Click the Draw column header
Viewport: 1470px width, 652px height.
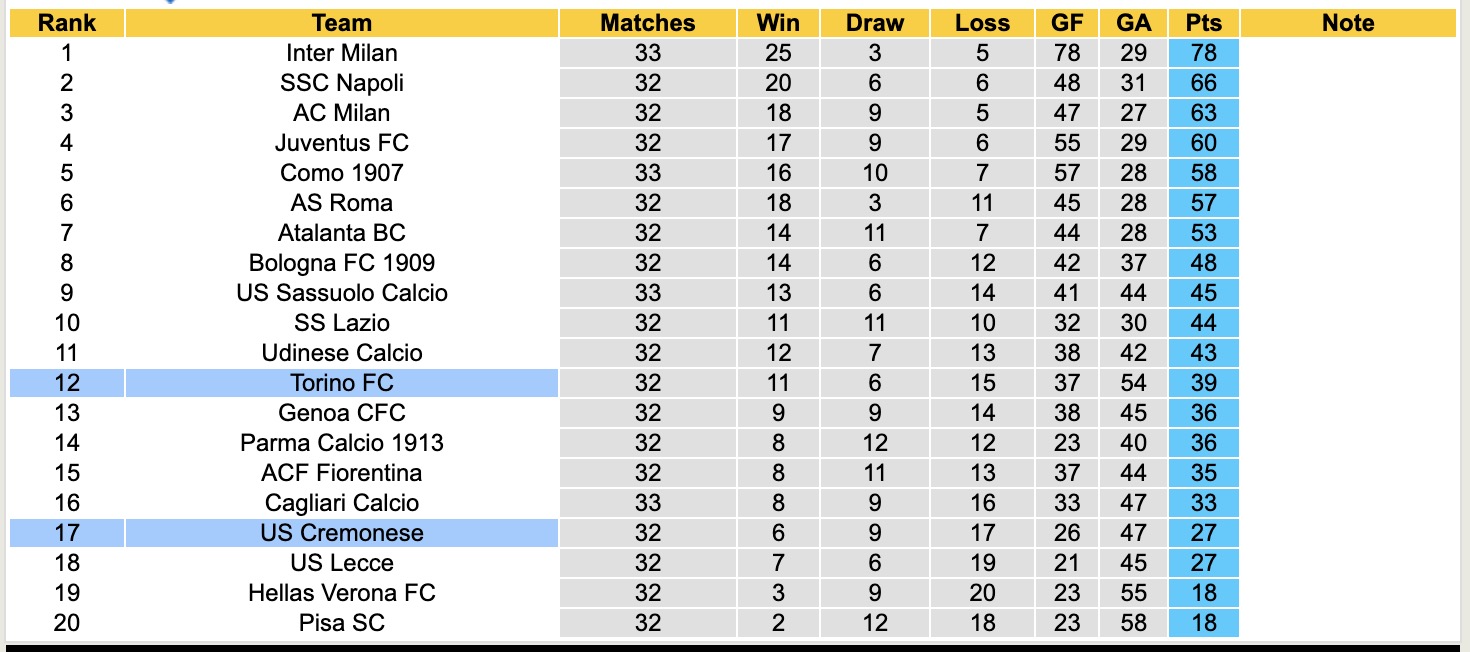[x=874, y=23]
